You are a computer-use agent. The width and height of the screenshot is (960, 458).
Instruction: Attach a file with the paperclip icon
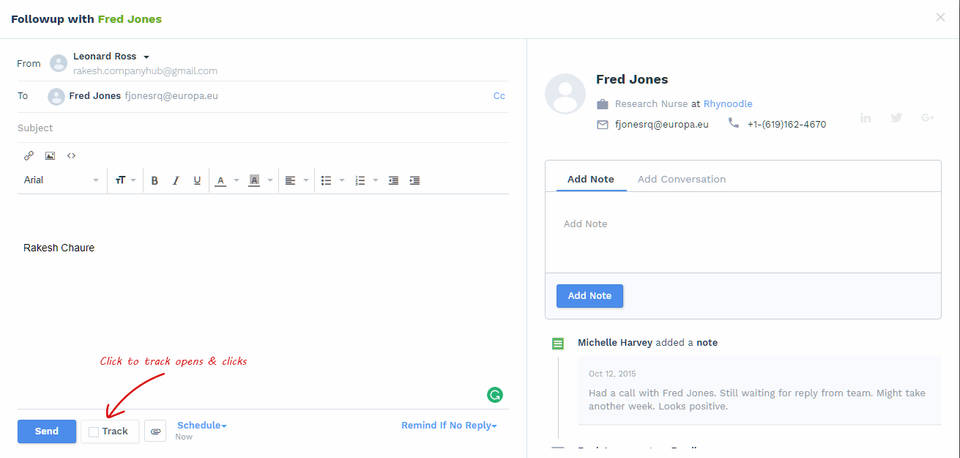(155, 431)
